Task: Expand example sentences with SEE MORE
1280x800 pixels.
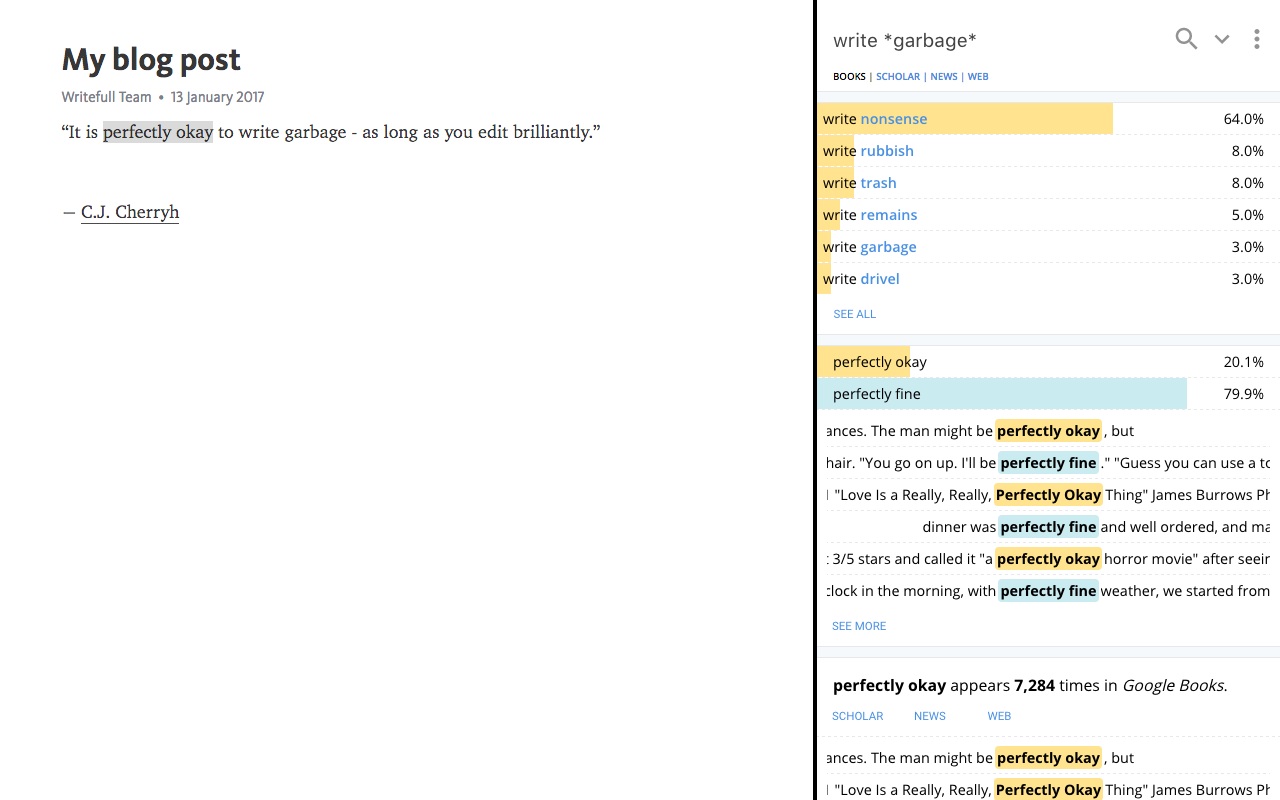Action: click(x=859, y=626)
